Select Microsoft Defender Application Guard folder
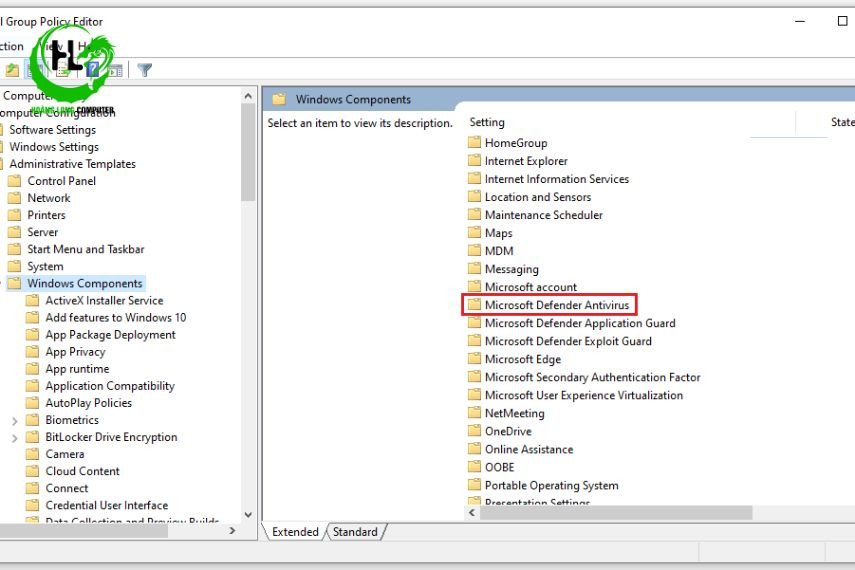This screenshot has height=570, width=855. pyautogui.click(x=572, y=323)
